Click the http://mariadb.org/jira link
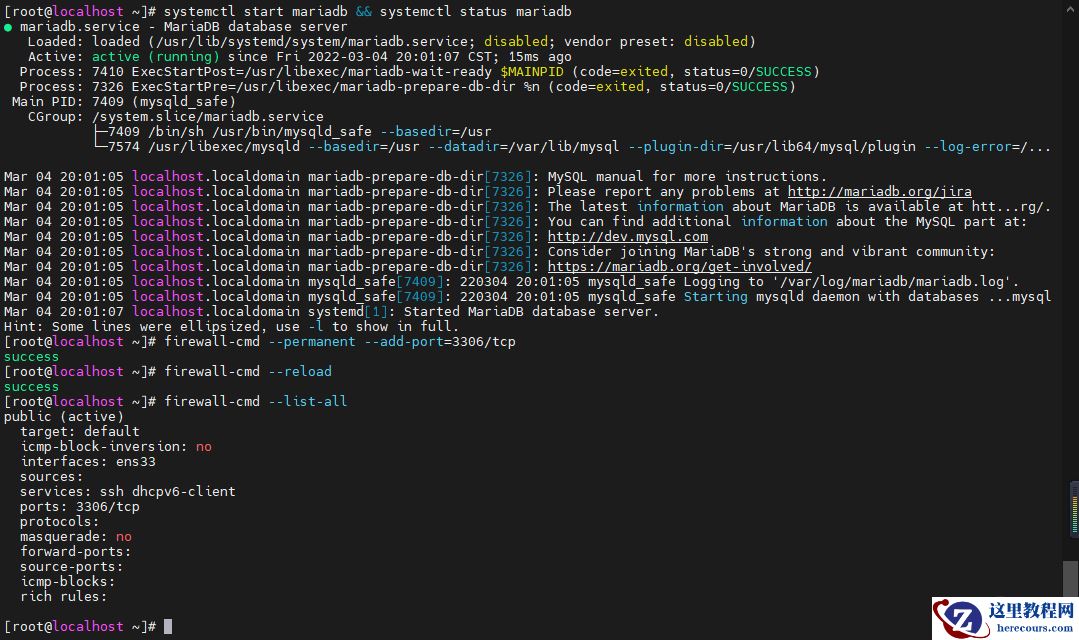This screenshot has width=1079, height=640. pos(879,191)
